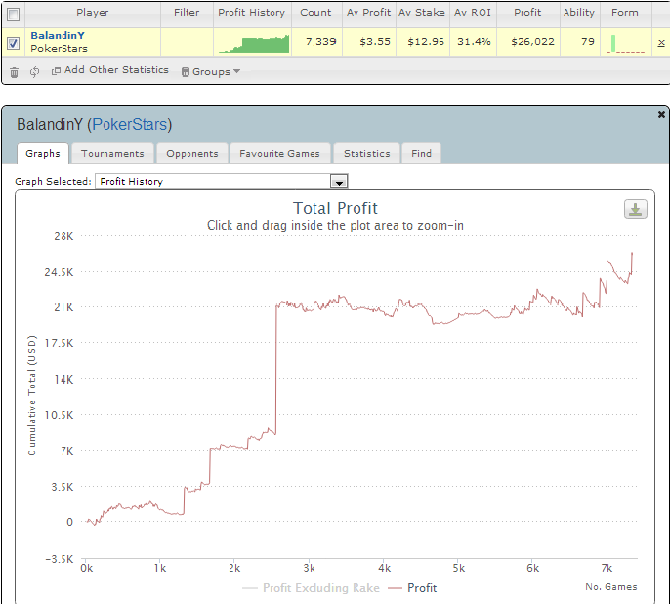Click the Form indicator bar

(x=626, y=44)
